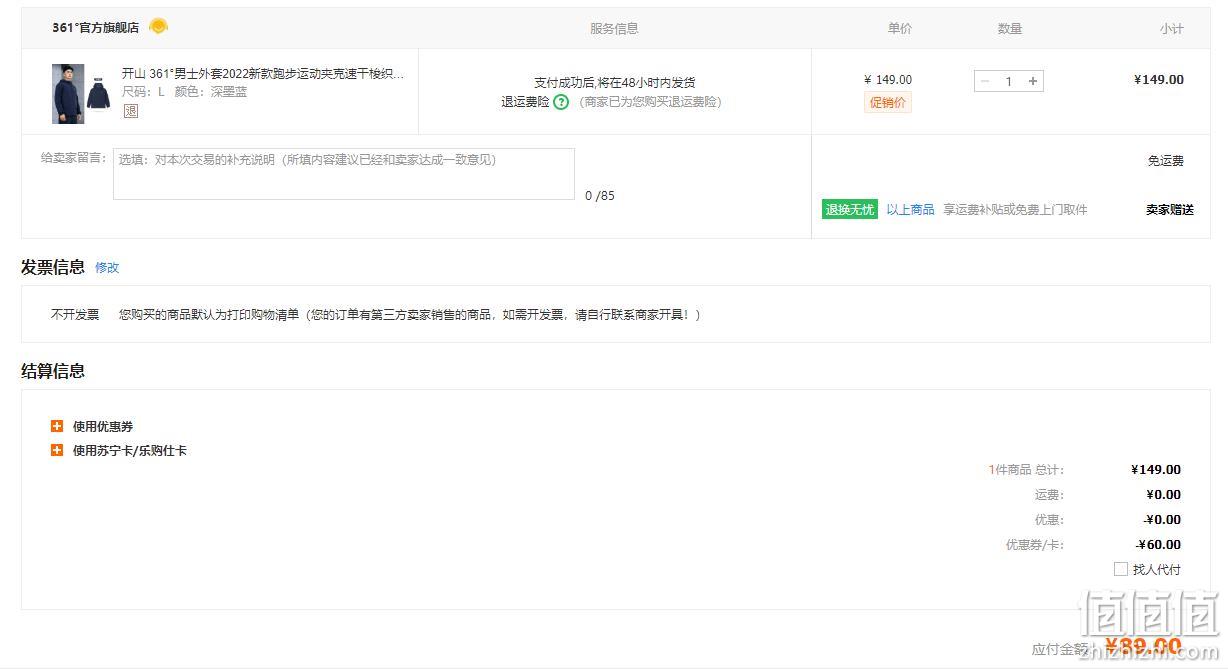Image resolution: width=1228 pixels, height=669 pixels.
Task: Visit the 361°官方旗舰店 store link
Action: [95, 28]
